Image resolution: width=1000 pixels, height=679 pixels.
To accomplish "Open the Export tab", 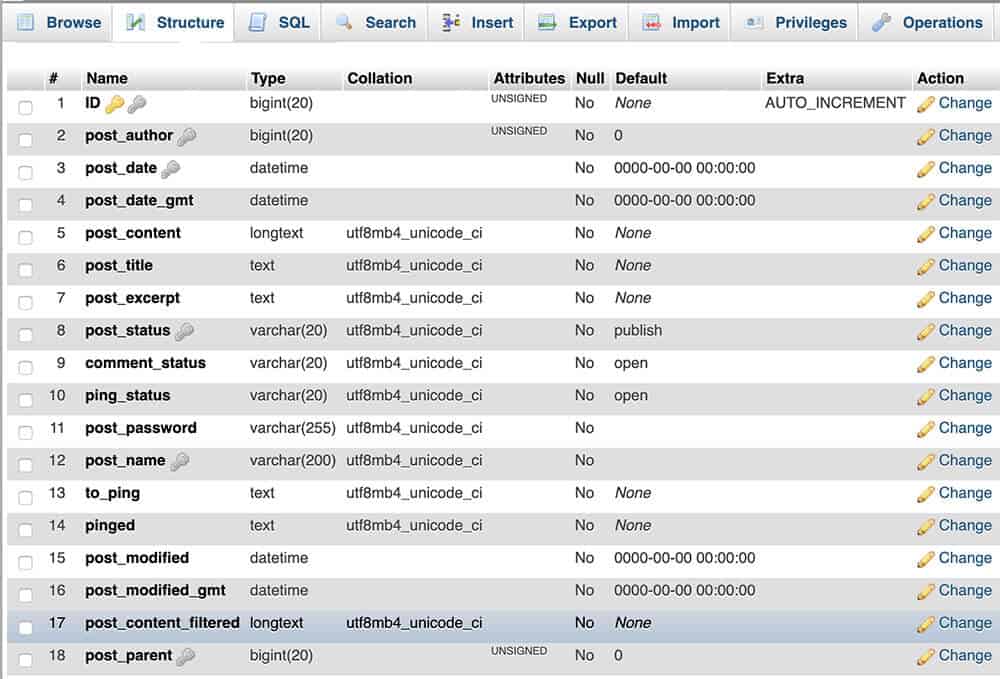I will 577,22.
